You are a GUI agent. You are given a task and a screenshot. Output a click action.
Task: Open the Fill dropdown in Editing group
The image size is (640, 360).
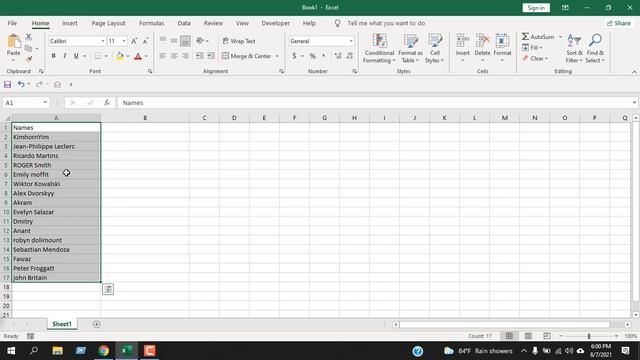pos(533,48)
